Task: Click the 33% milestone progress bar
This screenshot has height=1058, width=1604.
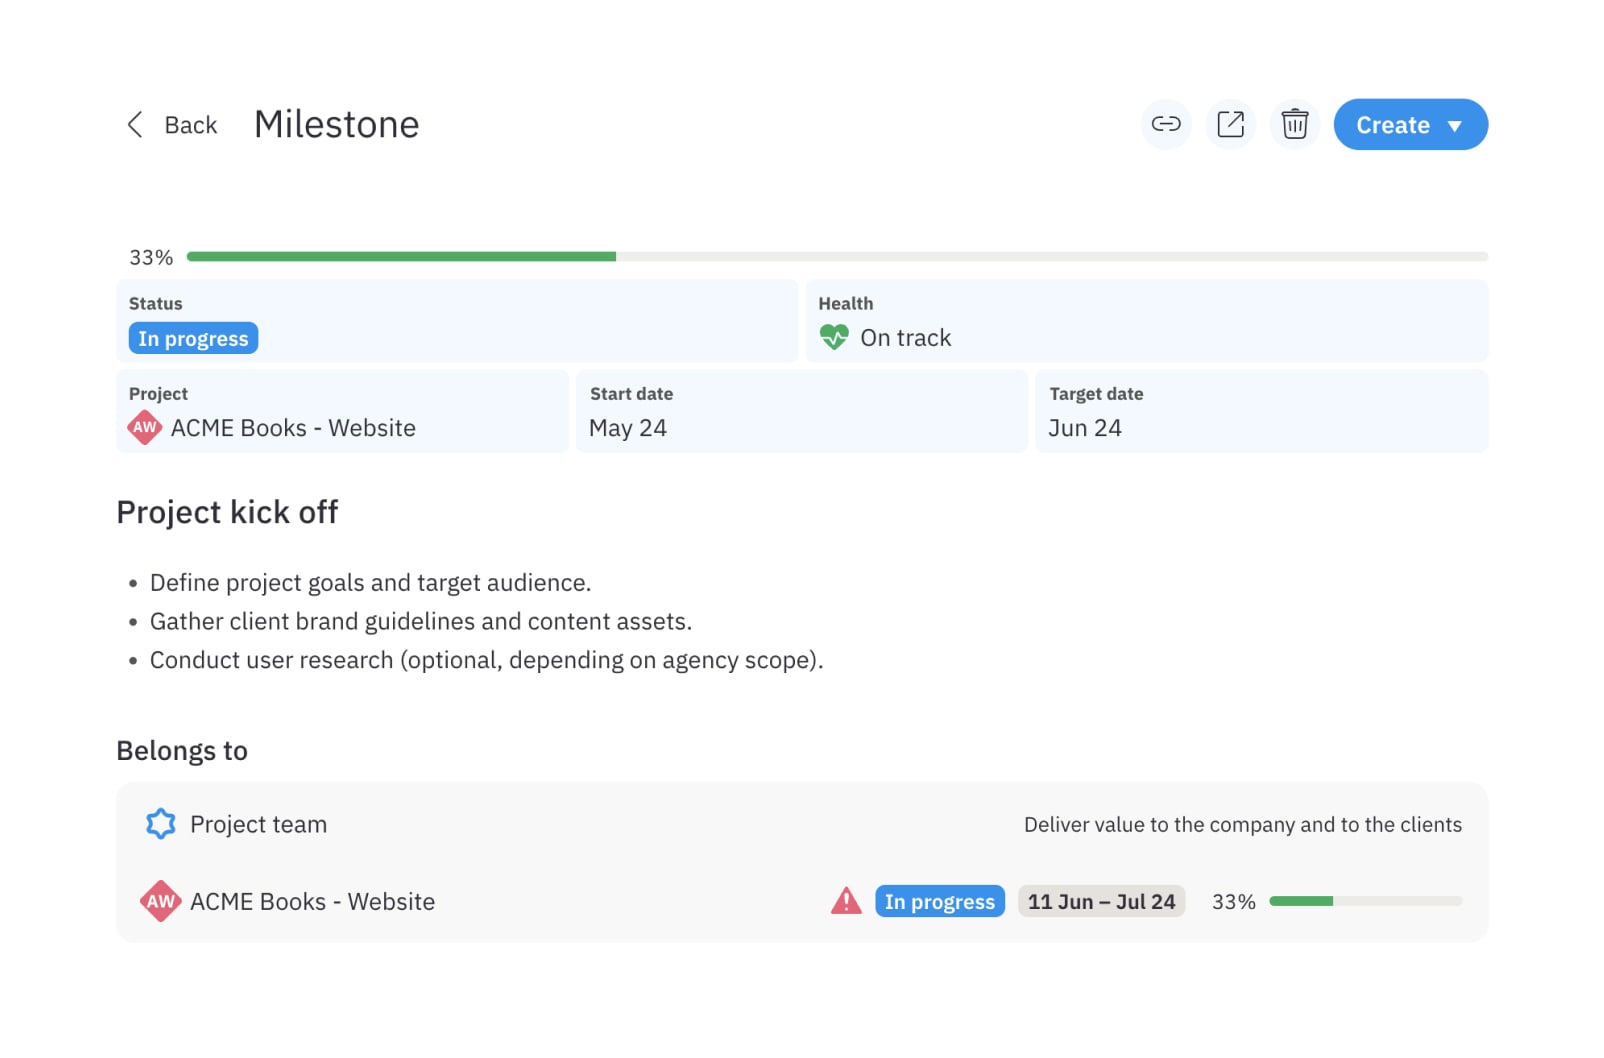Action: pyautogui.click(x=837, y=257)
